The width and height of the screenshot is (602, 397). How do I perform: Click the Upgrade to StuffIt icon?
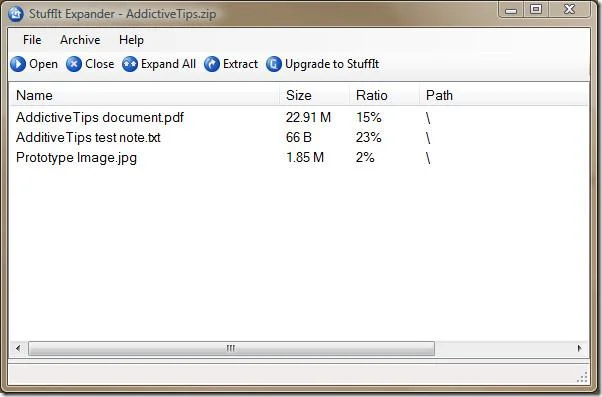274,64
